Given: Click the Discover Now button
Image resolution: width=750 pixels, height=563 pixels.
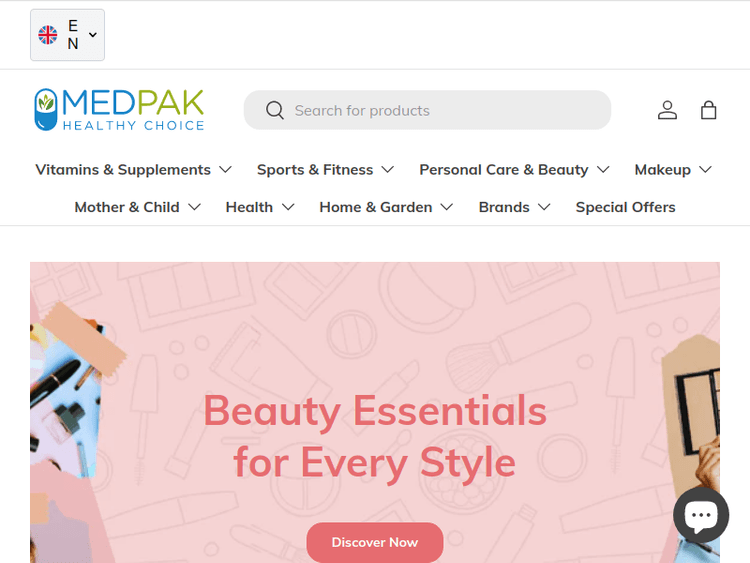Looking at the screenshot, I should (375, 542).
